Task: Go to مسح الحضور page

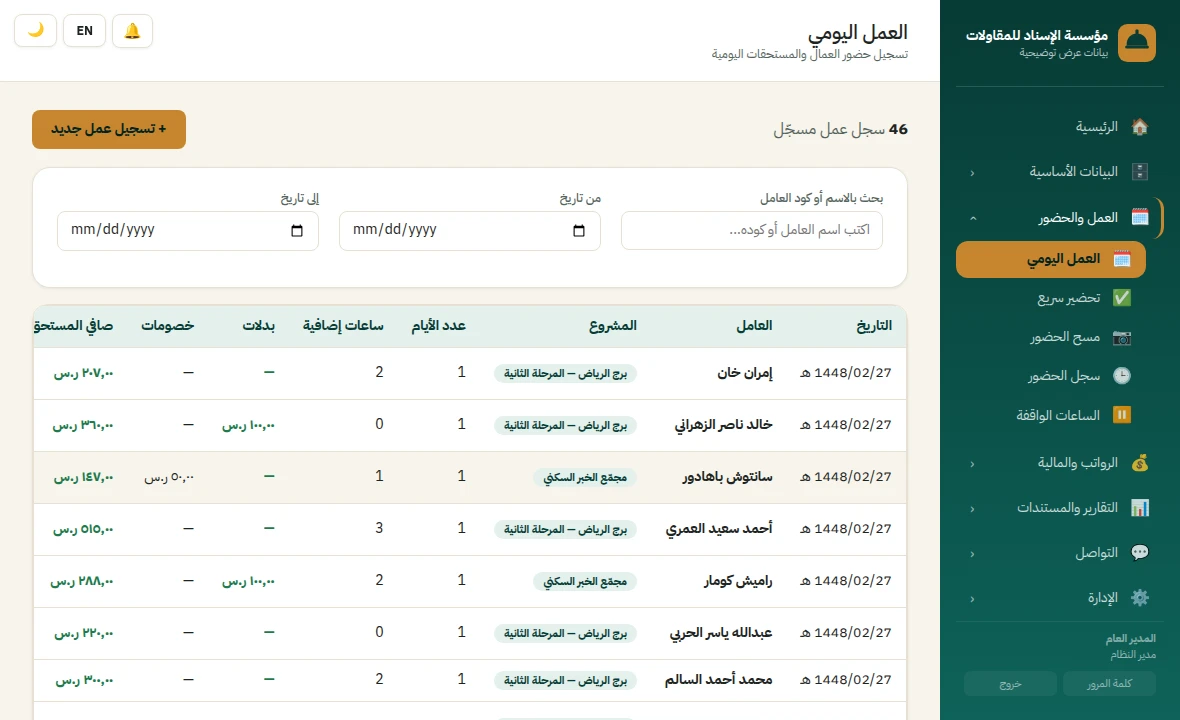Action: point(1051,337)
